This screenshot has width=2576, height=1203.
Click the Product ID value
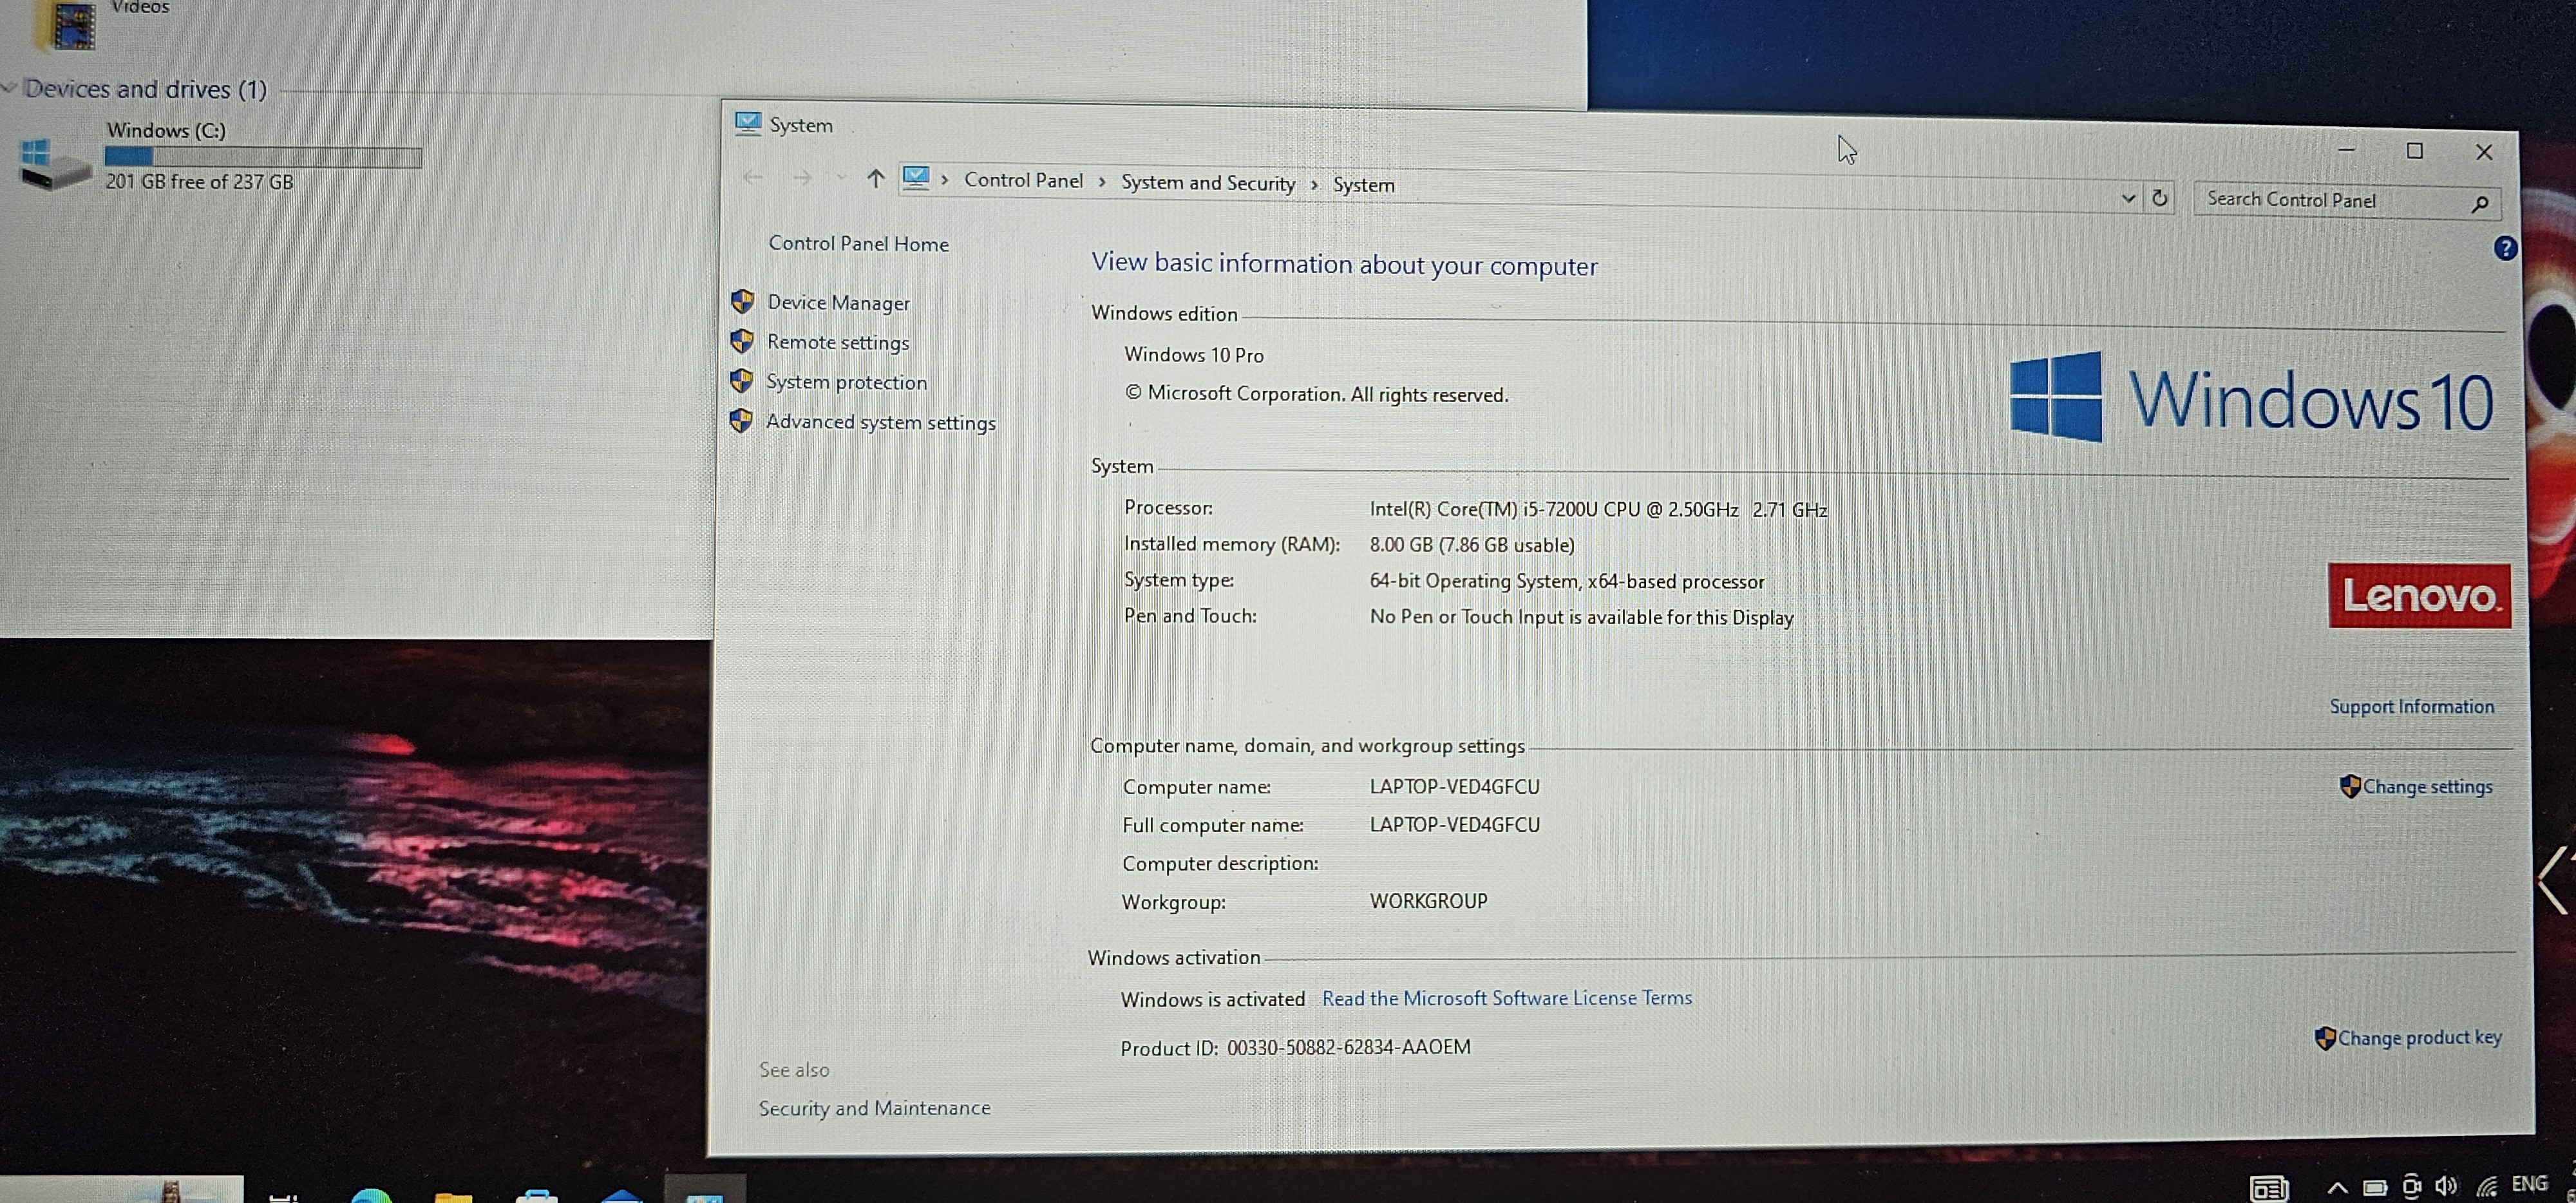coord(1348,1047)
